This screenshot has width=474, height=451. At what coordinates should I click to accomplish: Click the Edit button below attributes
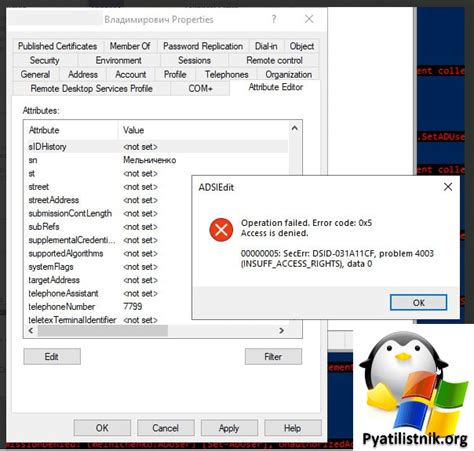[52, 356]
